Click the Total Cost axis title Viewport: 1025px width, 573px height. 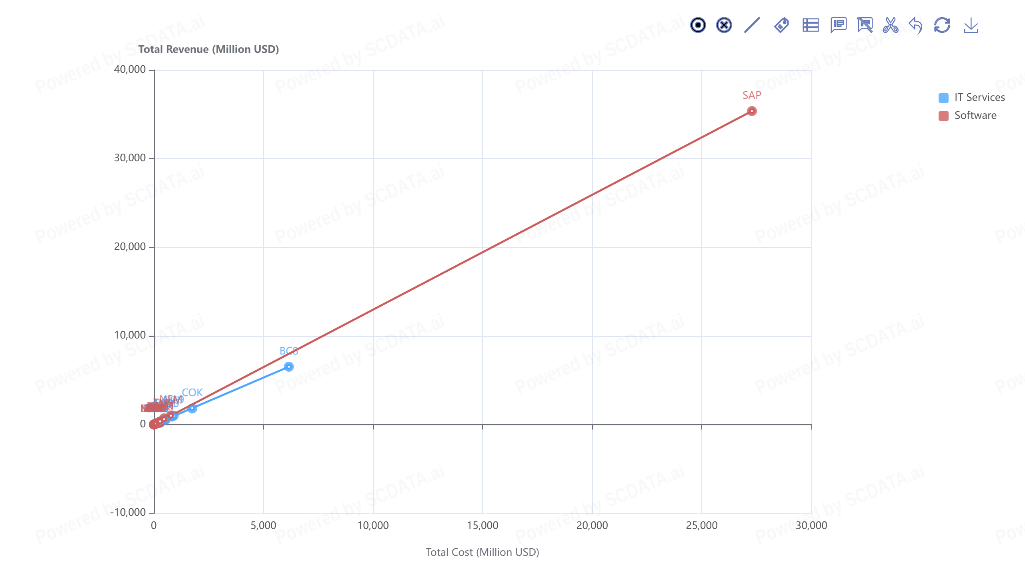[x=482, y=552]
